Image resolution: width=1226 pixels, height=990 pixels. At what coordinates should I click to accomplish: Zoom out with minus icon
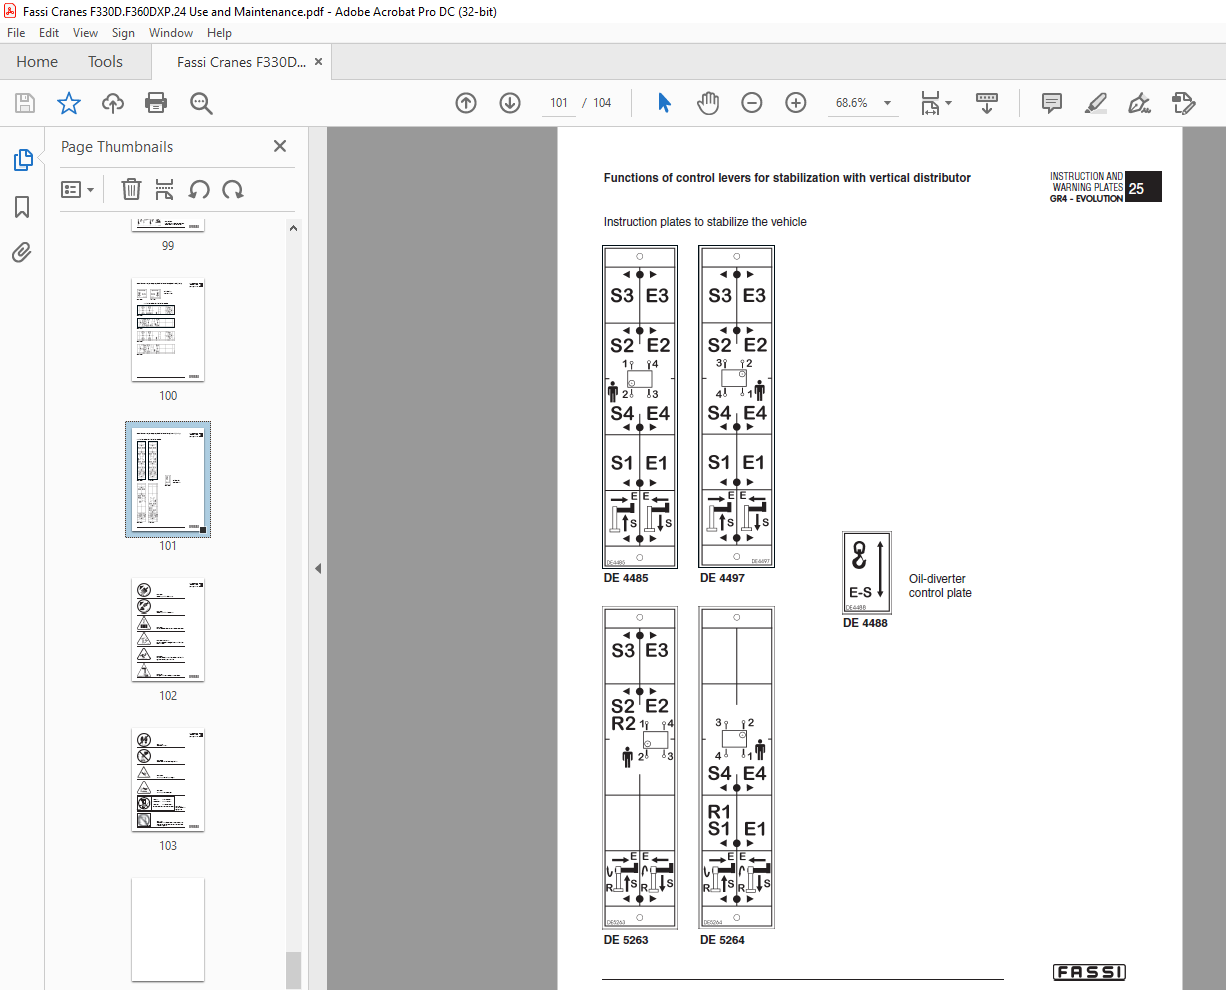coord(752,103)
